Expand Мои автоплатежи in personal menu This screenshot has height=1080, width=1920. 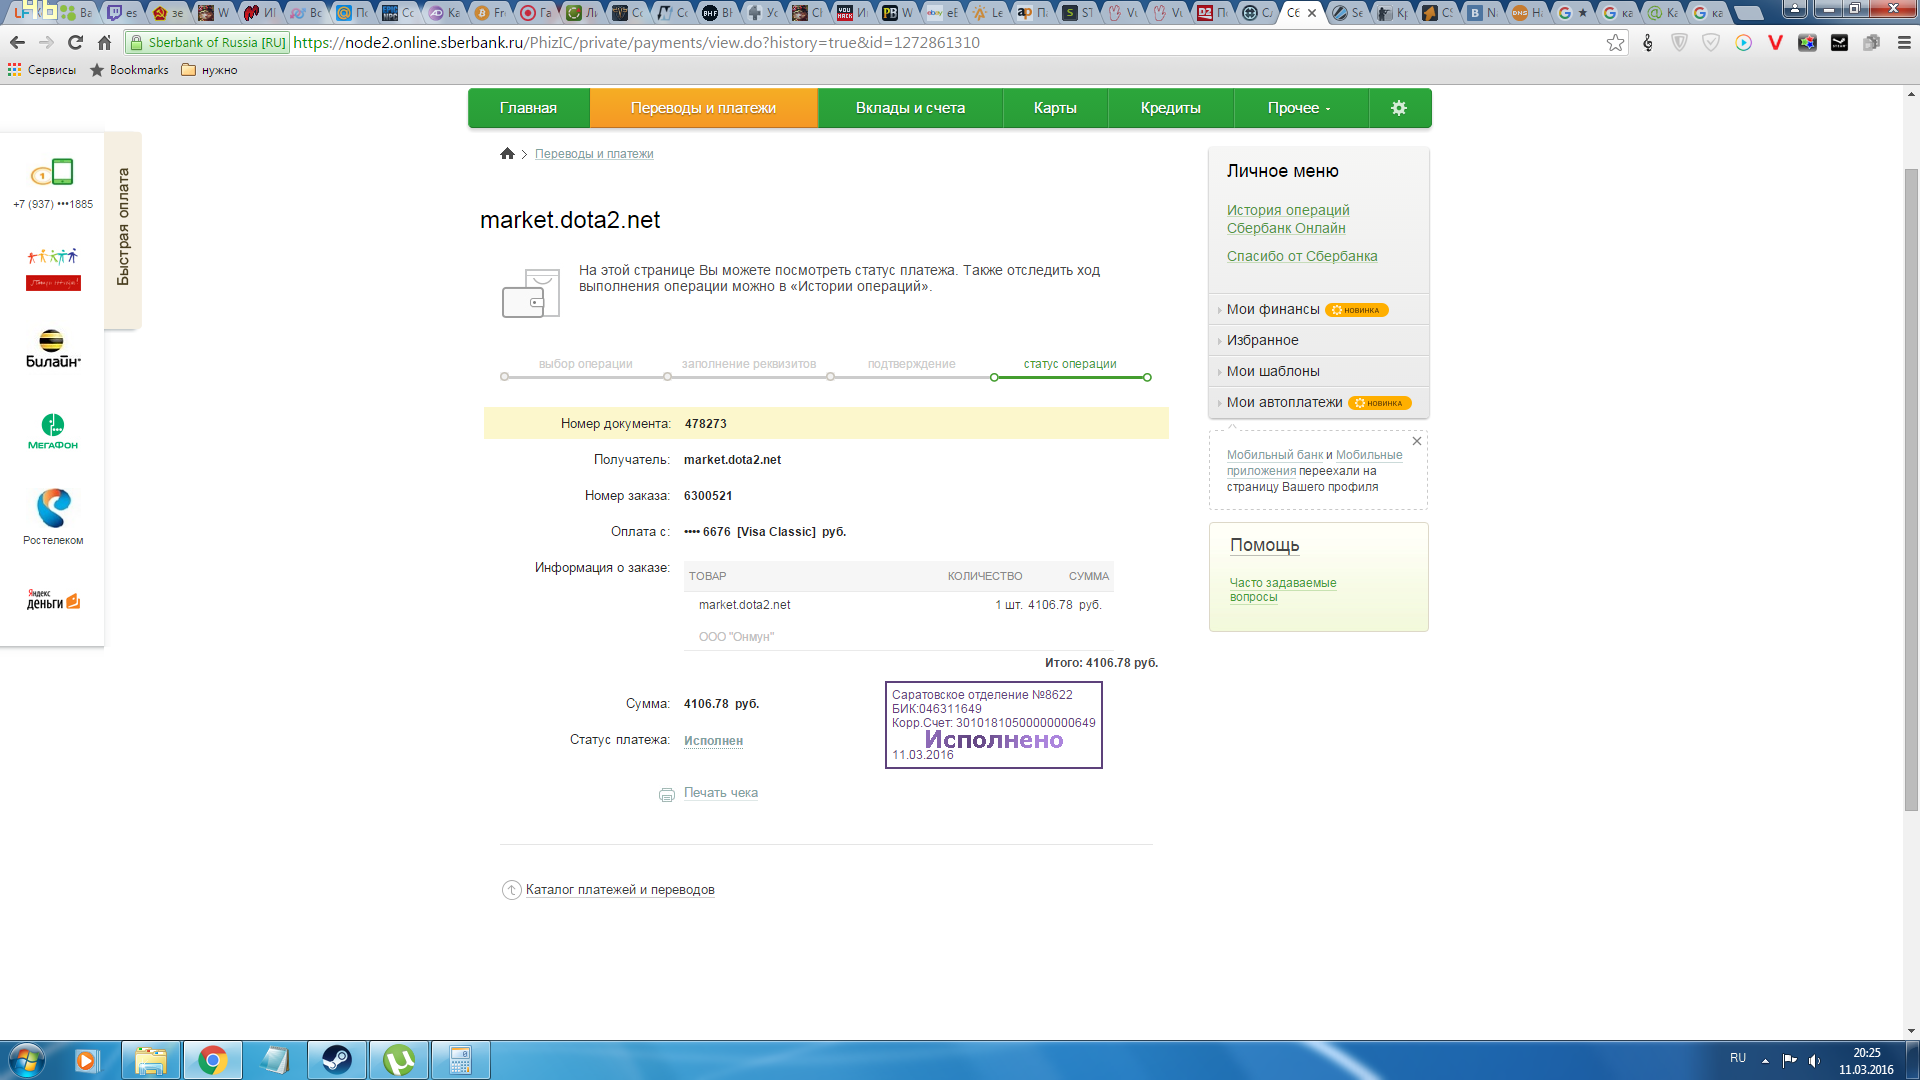1318,403
